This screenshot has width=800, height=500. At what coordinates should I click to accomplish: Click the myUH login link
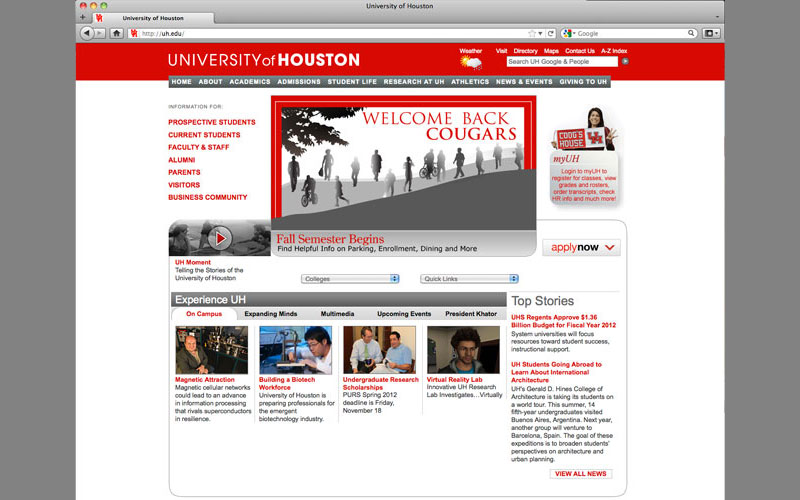pos(584,185)
